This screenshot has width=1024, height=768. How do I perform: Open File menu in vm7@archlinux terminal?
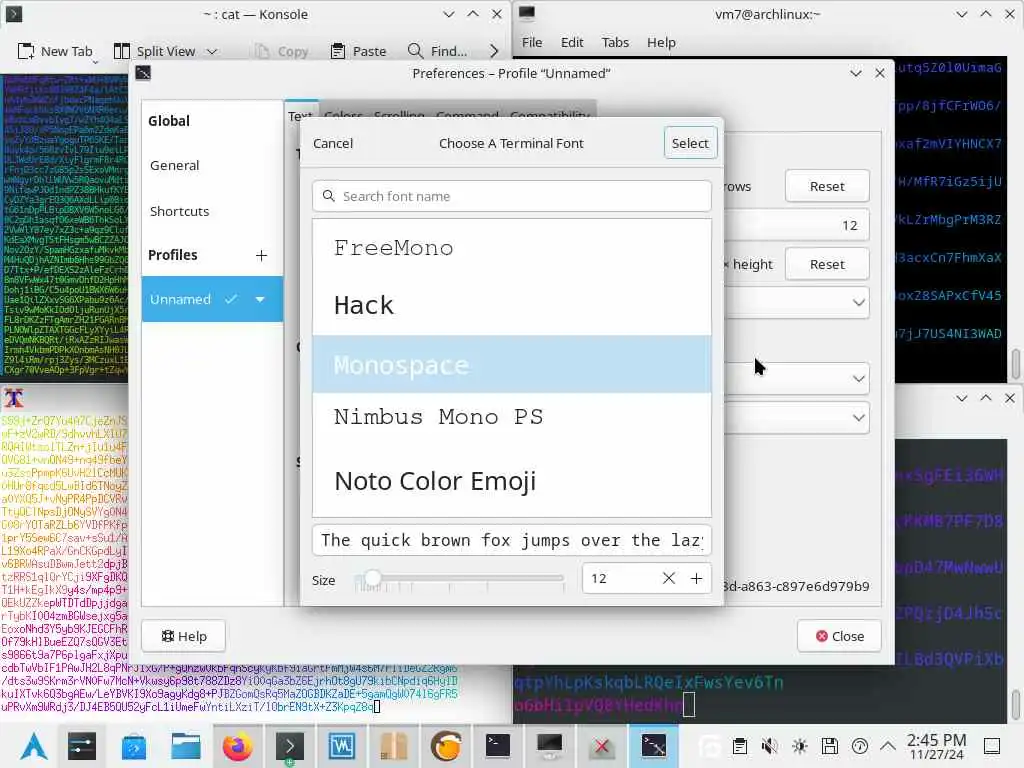coord(532,42)
